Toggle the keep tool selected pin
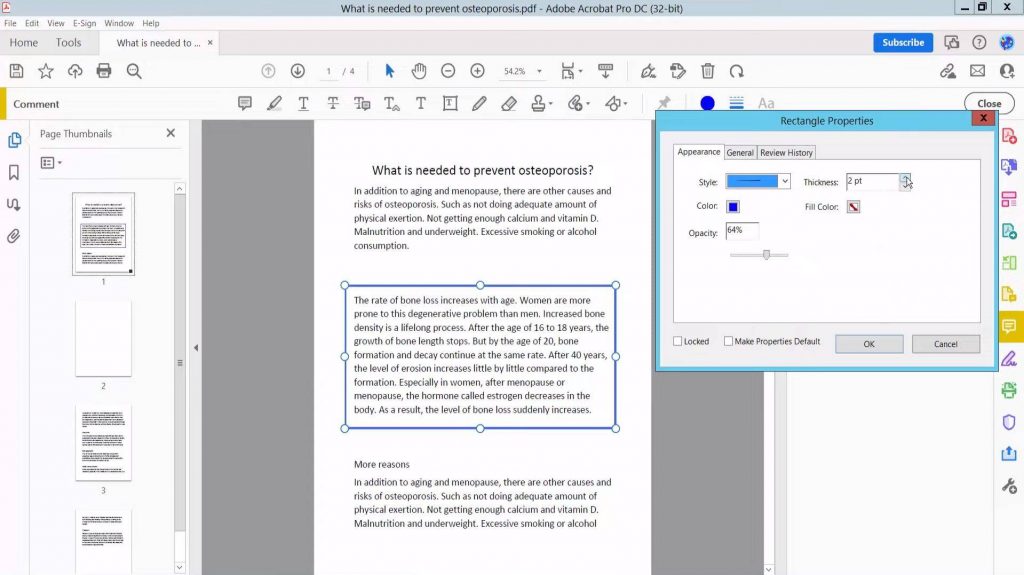1024x575 pixels. 664,103
